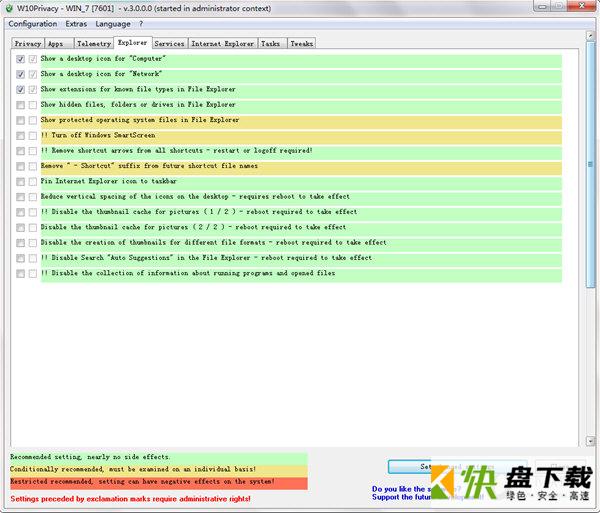Tick first checkbox for Disable Search "Auto Suggestions"
The image size is (600, 513).
tap(21, 258)
